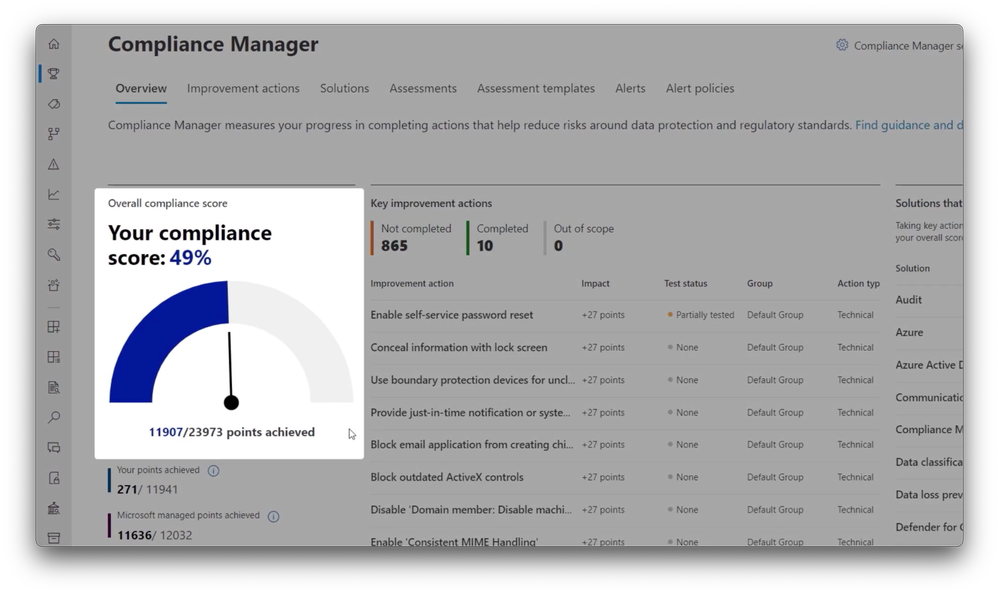Screen dimensions: 999x594
Task: Open the Policies sliders icon
Action: click(54, 224)
